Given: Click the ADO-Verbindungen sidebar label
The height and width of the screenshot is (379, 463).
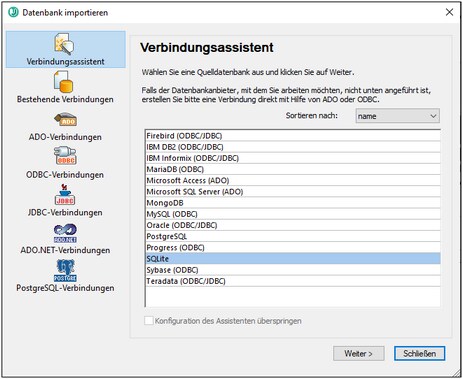Looking at the screenshot, I should pyautogui.click(x=65, y=137).
